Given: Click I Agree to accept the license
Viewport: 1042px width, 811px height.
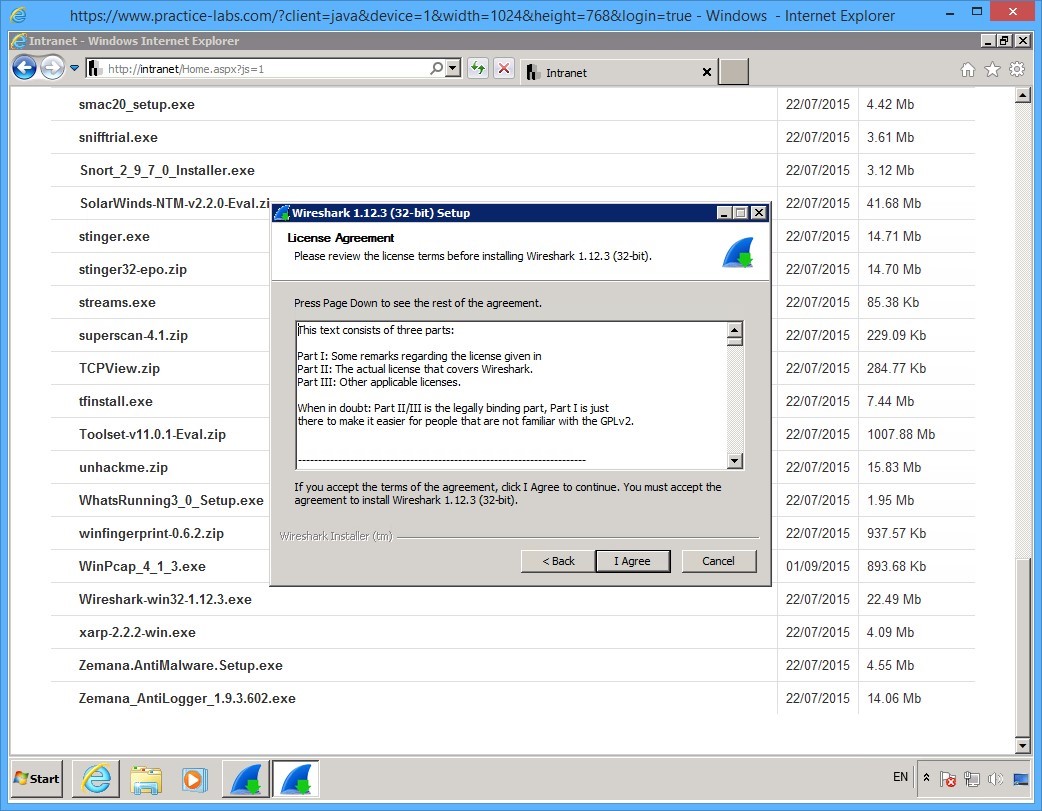Looking at the screenshot, I should point(632,561).
